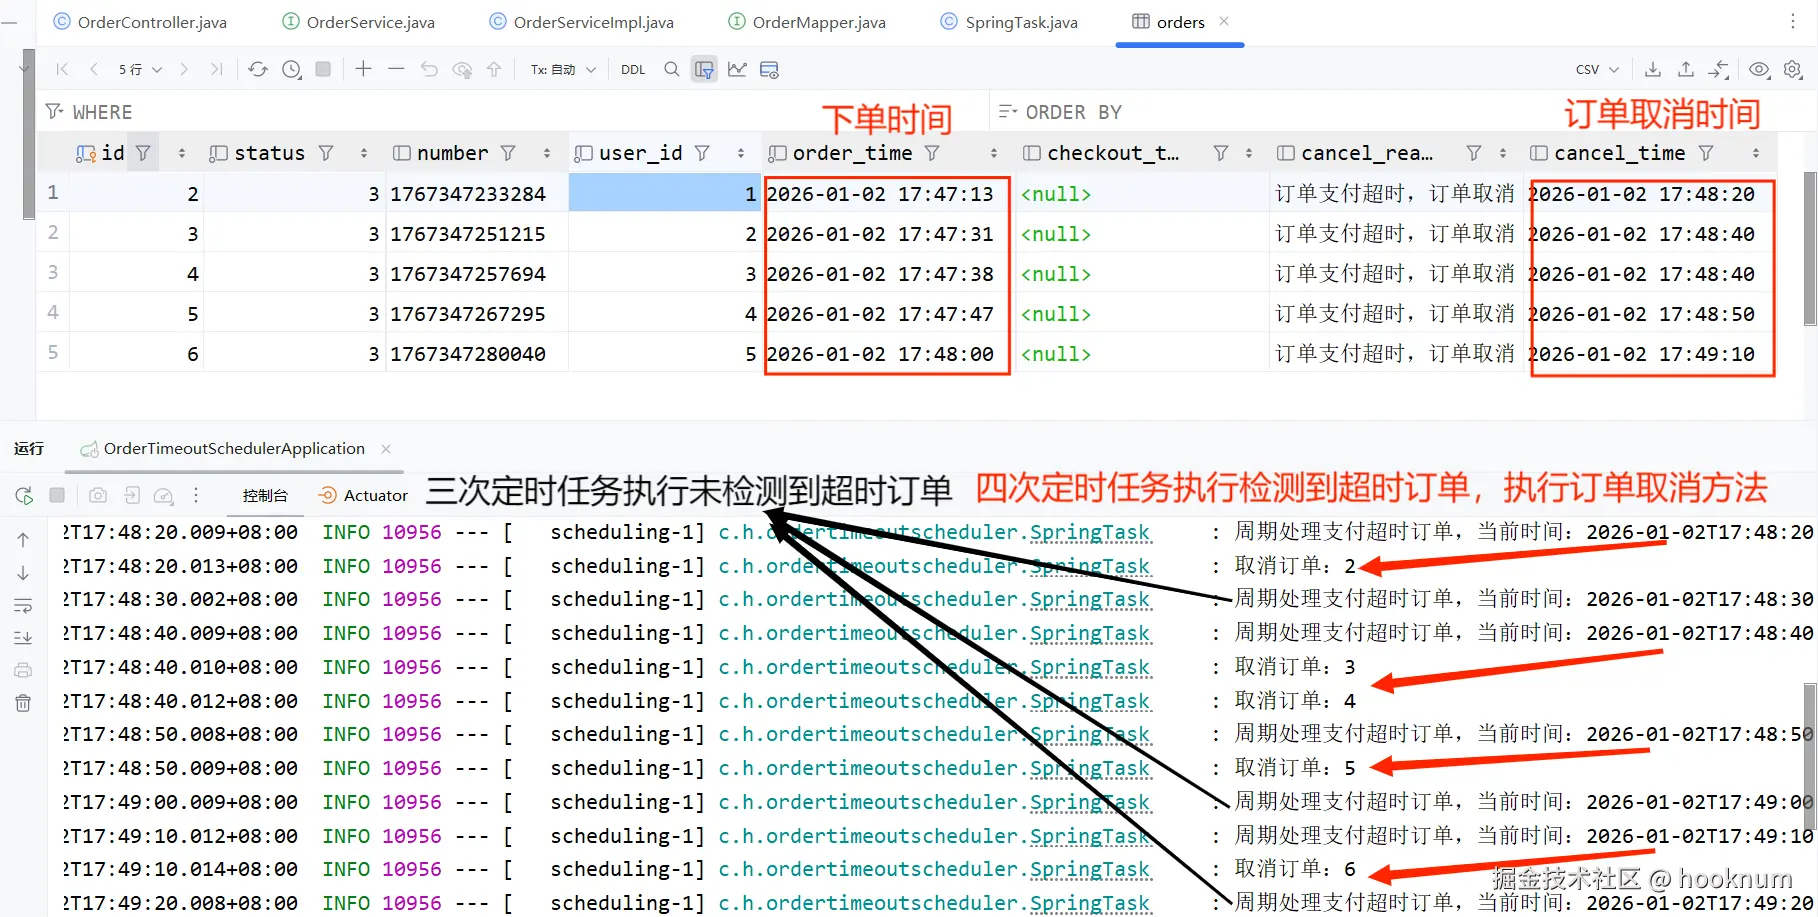Image resolution: width=1818 pixels, height=917 pixels.
Task: Import data from file into orders
Action: point(1686,69)
